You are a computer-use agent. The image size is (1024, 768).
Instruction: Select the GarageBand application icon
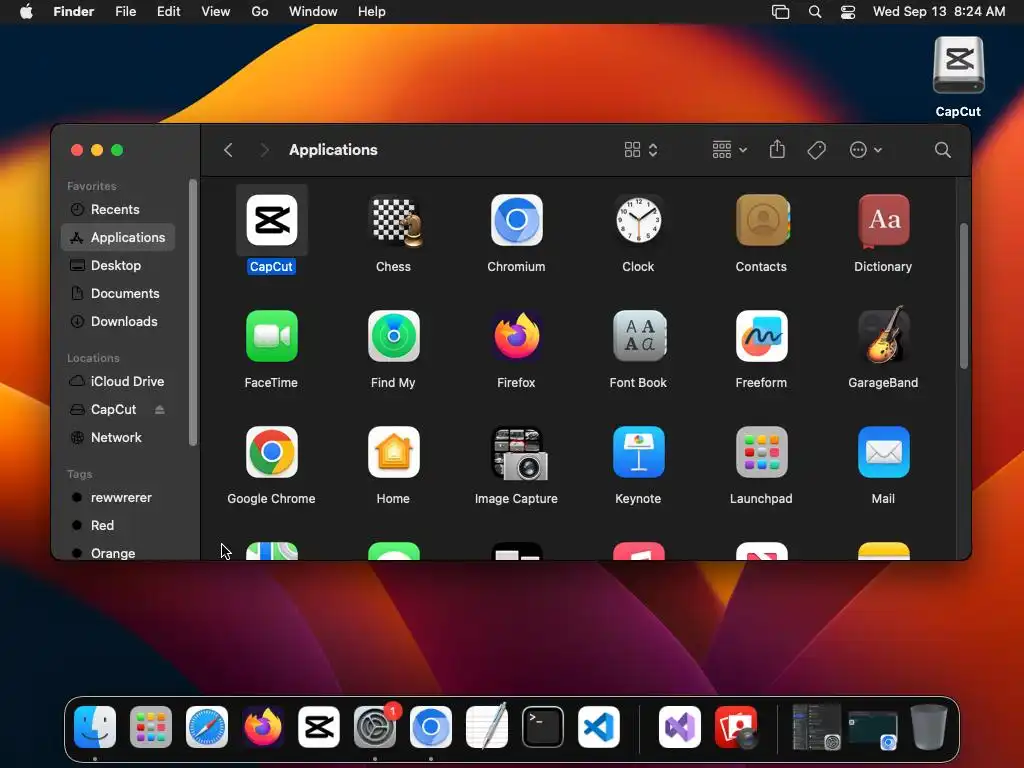[883, 334]
